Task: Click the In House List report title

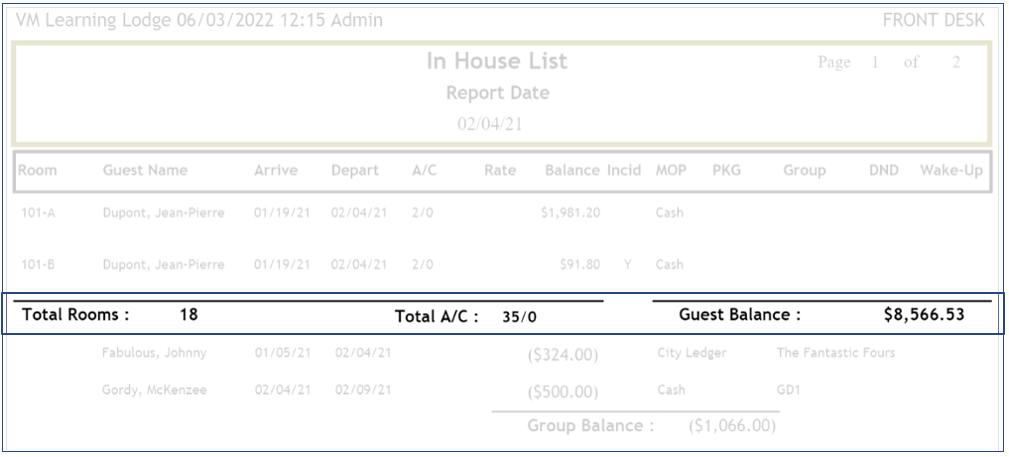Action: 496,61
